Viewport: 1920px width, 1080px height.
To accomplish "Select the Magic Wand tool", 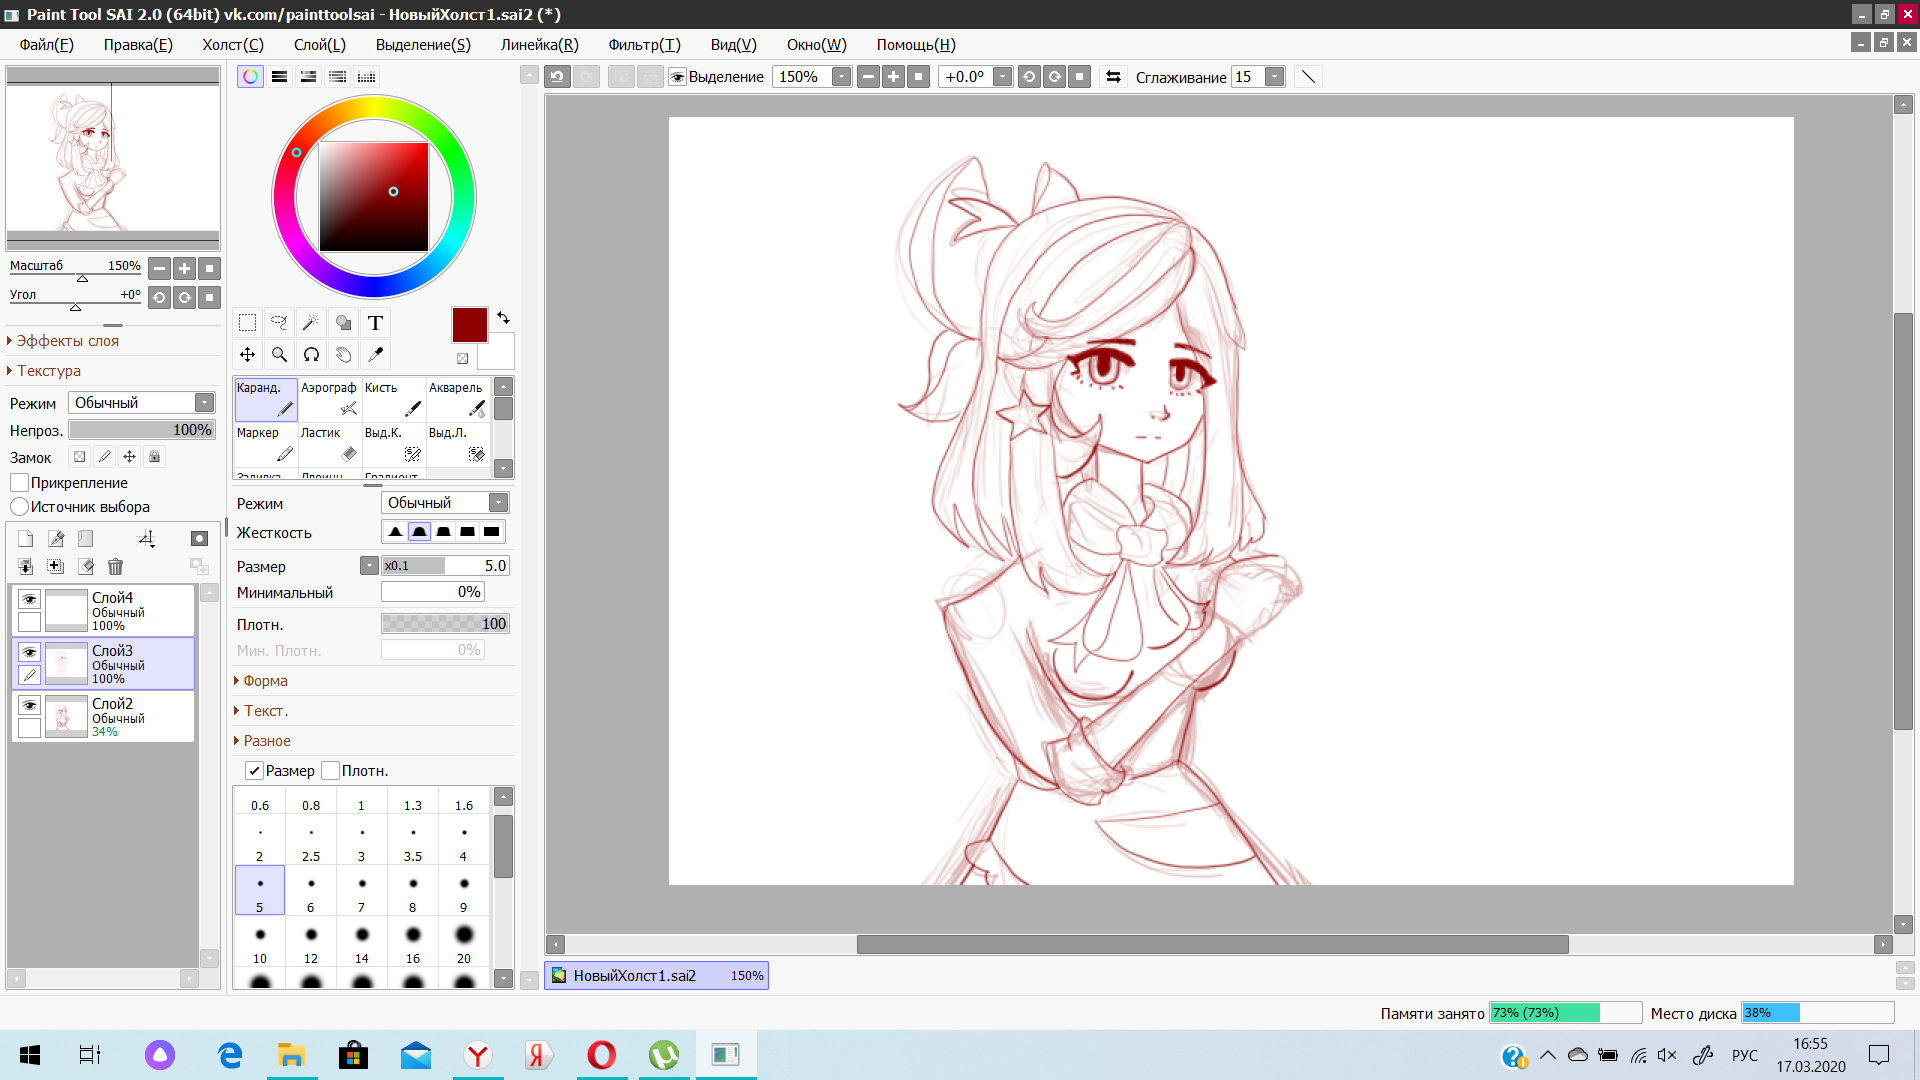I will click(x=311, y=322).
